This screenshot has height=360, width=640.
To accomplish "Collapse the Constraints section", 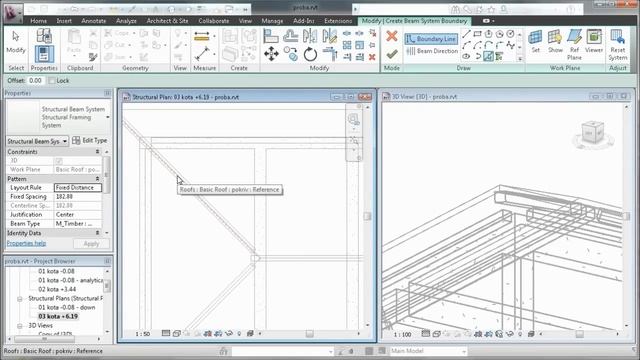I will click(x=97, y=152).
